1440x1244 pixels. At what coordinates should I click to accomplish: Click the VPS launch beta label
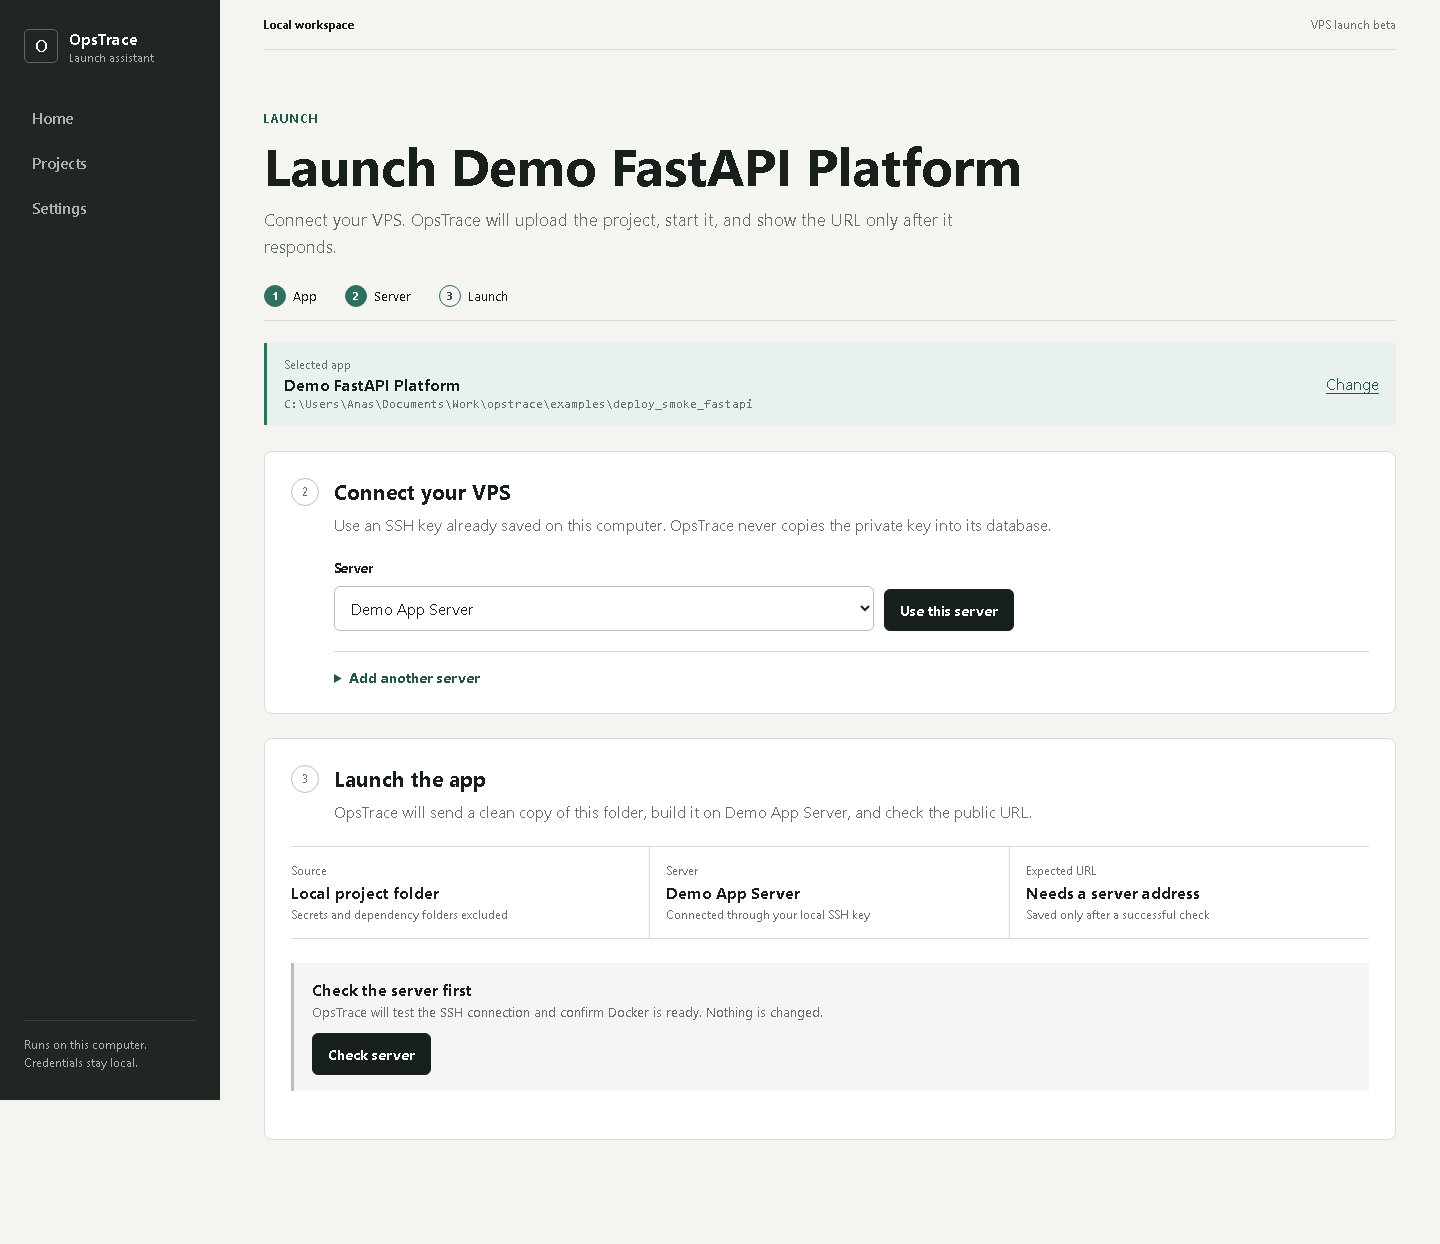pos(1353,25)
